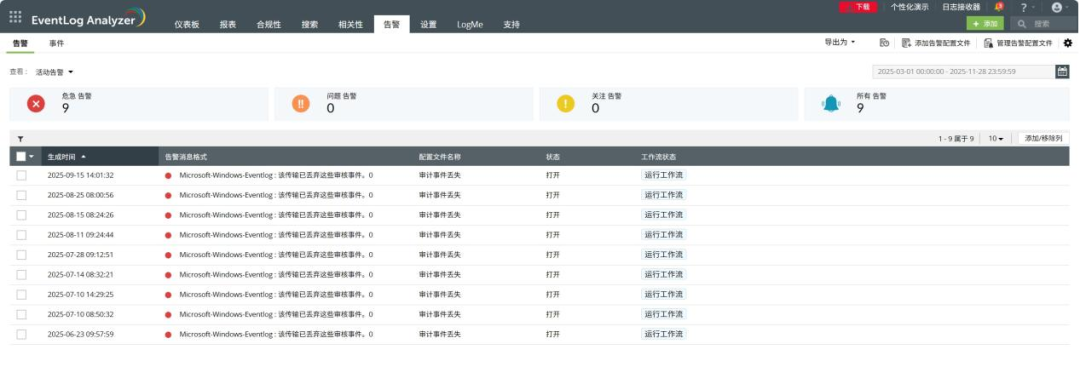Click the magnifier search icon in header
The image size is (1080, 384).
1021,23
